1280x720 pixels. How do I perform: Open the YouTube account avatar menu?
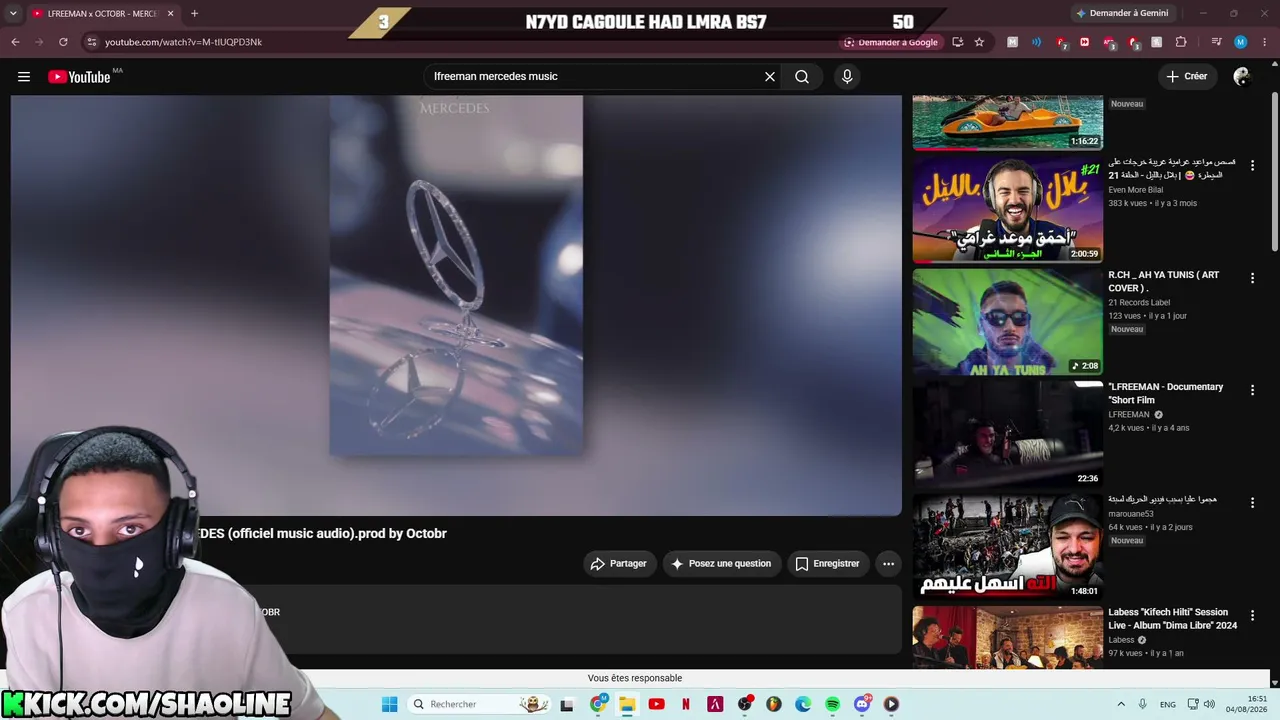1242,77
